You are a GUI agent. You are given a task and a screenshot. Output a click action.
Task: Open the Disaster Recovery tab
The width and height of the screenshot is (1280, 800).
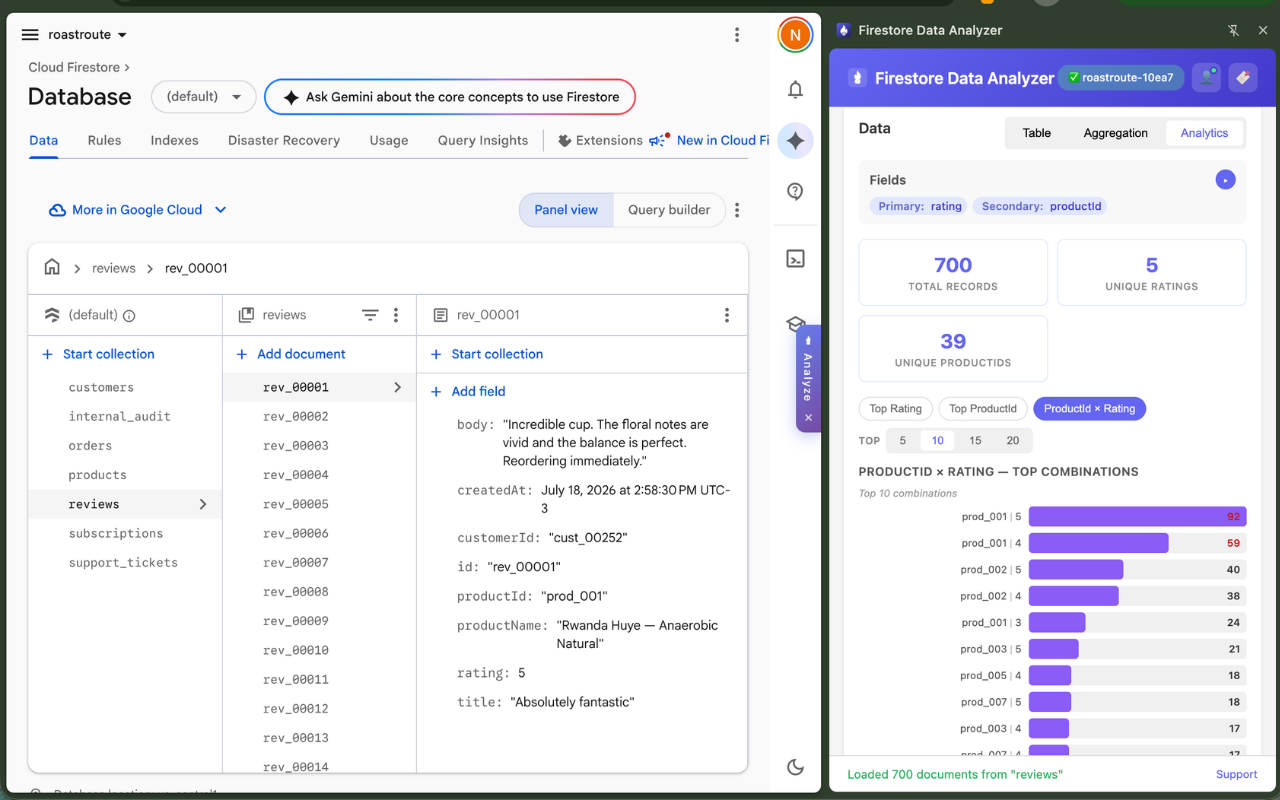tap(284, 140)
